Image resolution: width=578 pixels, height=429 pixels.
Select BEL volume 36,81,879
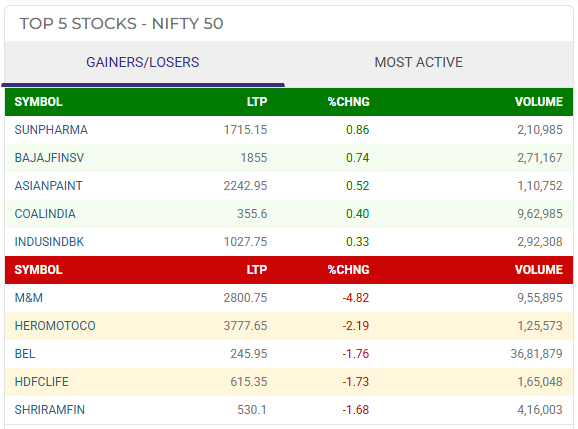click(536, 354)
